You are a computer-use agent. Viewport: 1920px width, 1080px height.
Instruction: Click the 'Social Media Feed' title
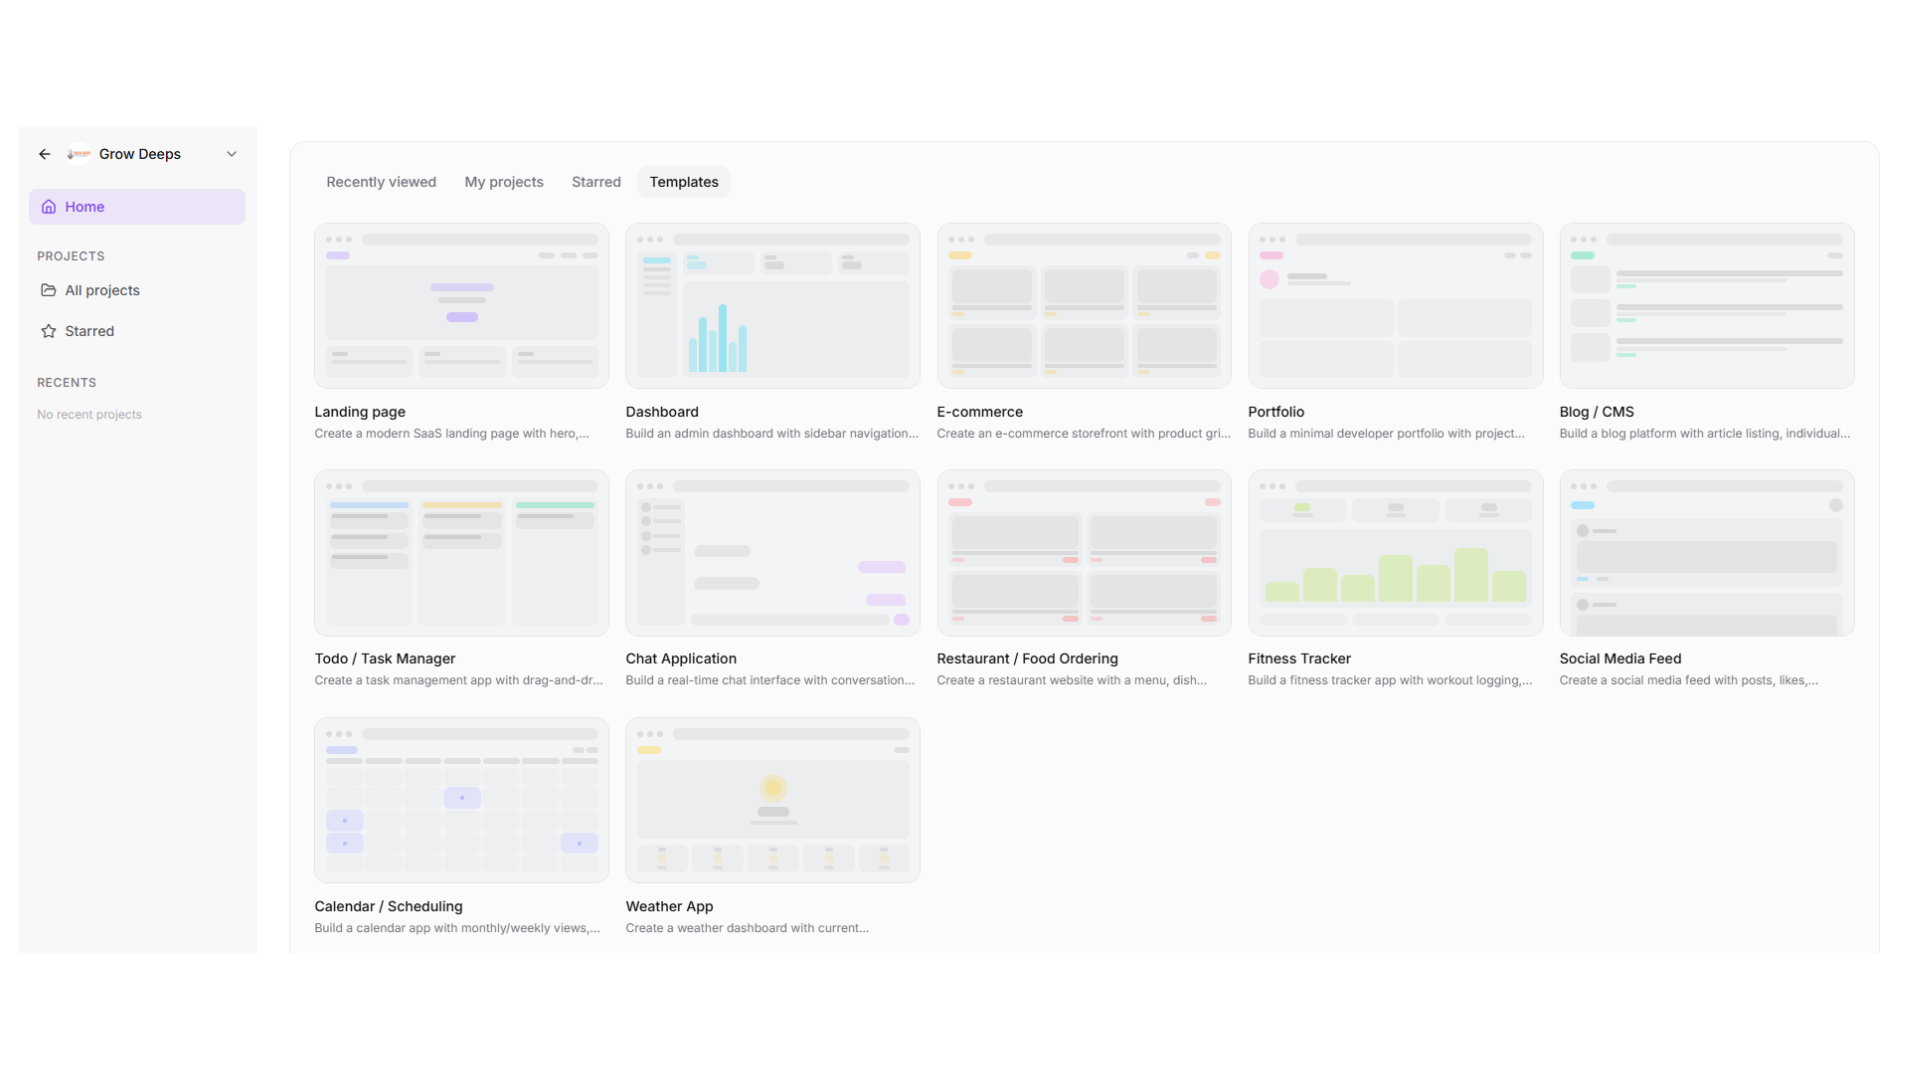(x=1620, y=659)
